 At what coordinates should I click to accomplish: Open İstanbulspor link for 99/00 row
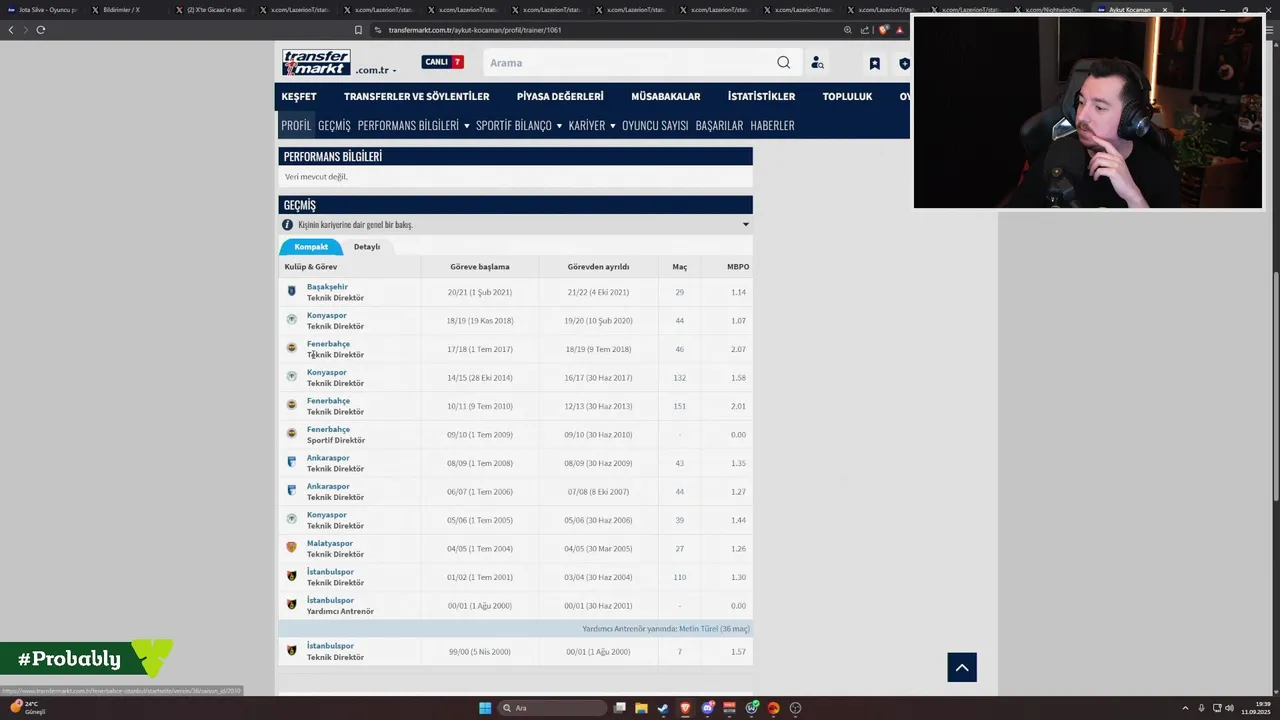point(330,646)
